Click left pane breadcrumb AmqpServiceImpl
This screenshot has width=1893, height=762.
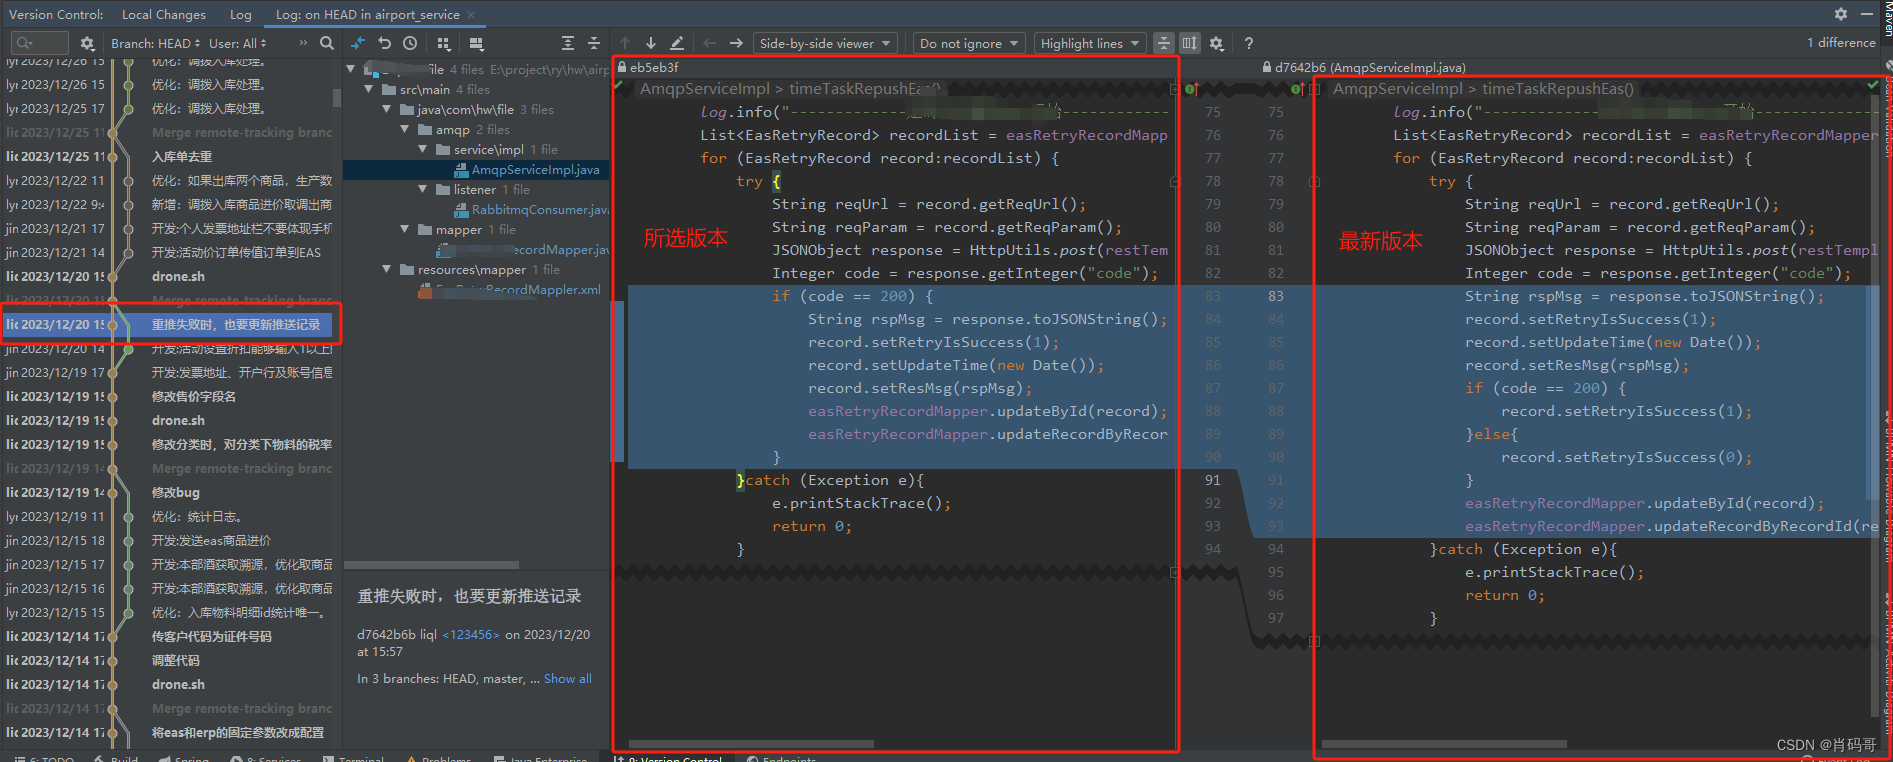tap(705, 89)
